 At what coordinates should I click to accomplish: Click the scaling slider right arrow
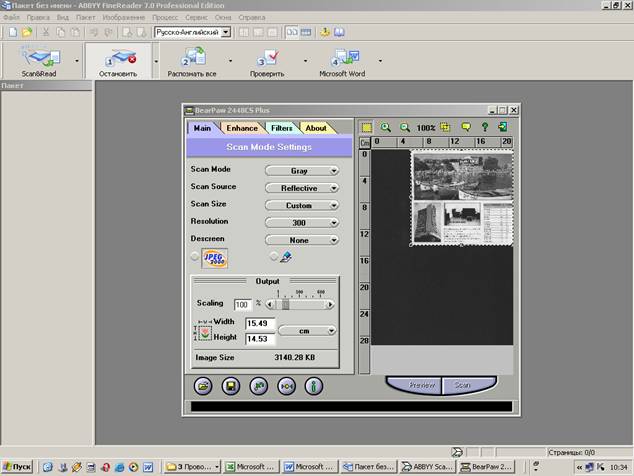330,304
